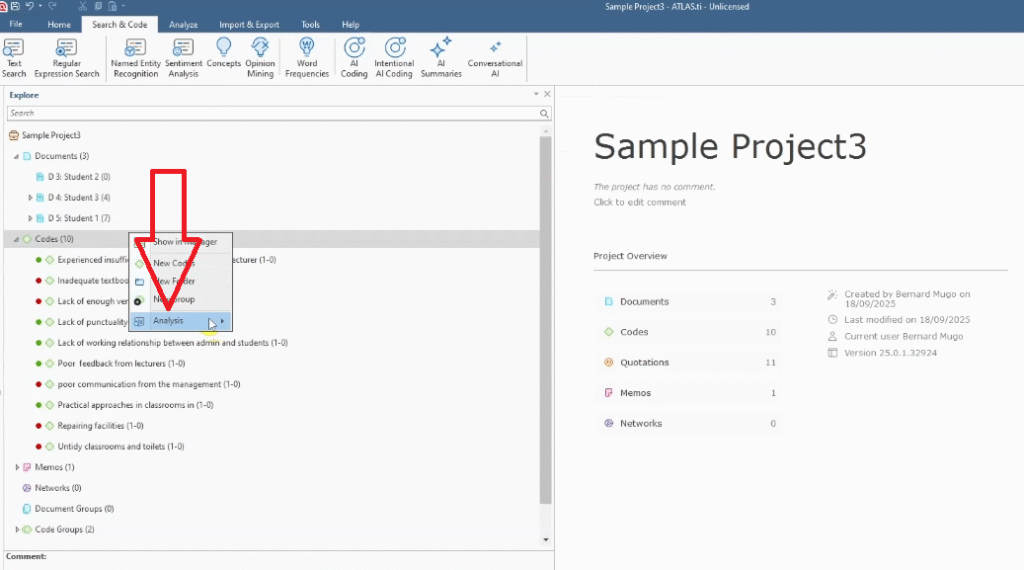Image resolution: width=1024 pixels, height=570 pixels.
Task: Run Named Entity Recognition
Action: [135, 57]
